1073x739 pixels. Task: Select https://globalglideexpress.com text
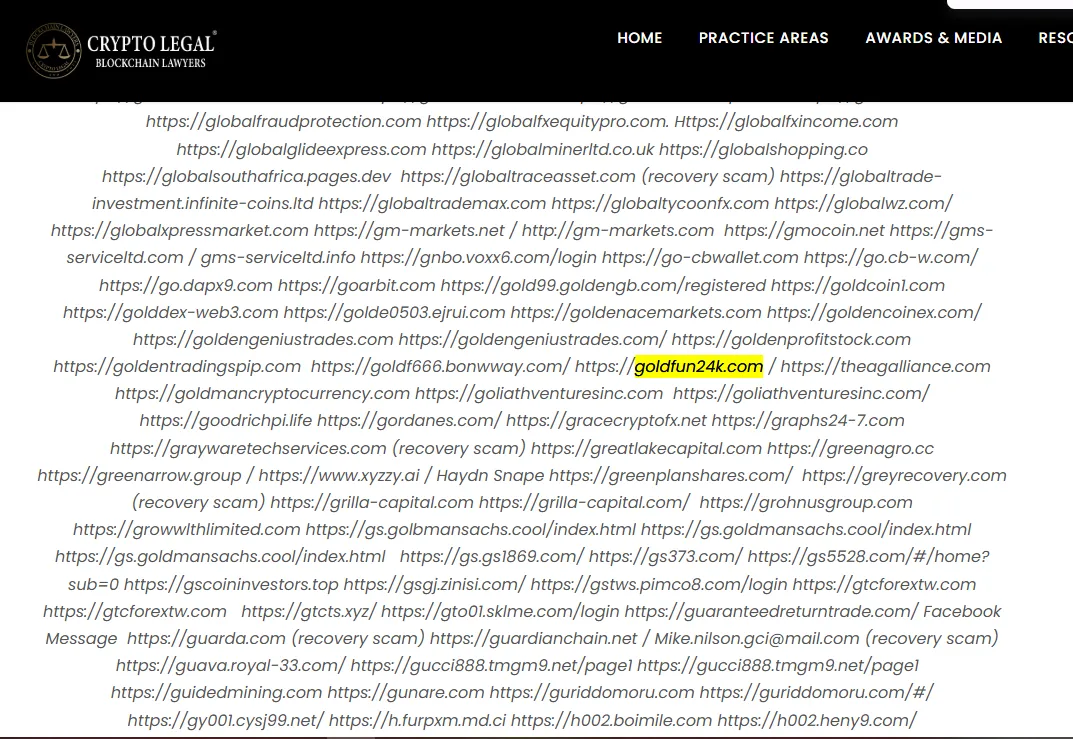pyautogui.click(x=301, y=149)
